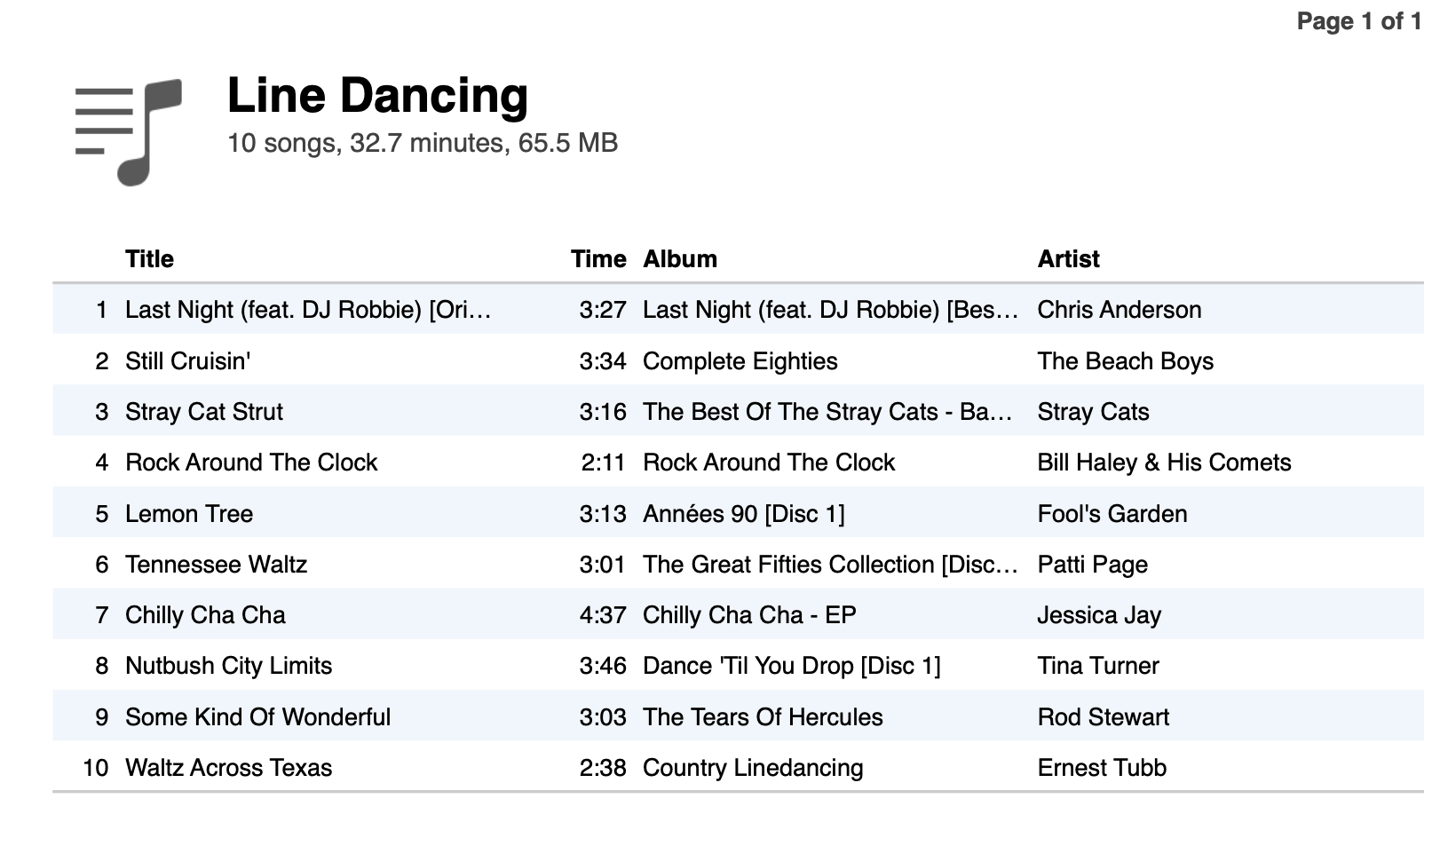Select the song Tennessee Waltz
The height and width of the screenshot is (854, 1440).
click(216, 565)
